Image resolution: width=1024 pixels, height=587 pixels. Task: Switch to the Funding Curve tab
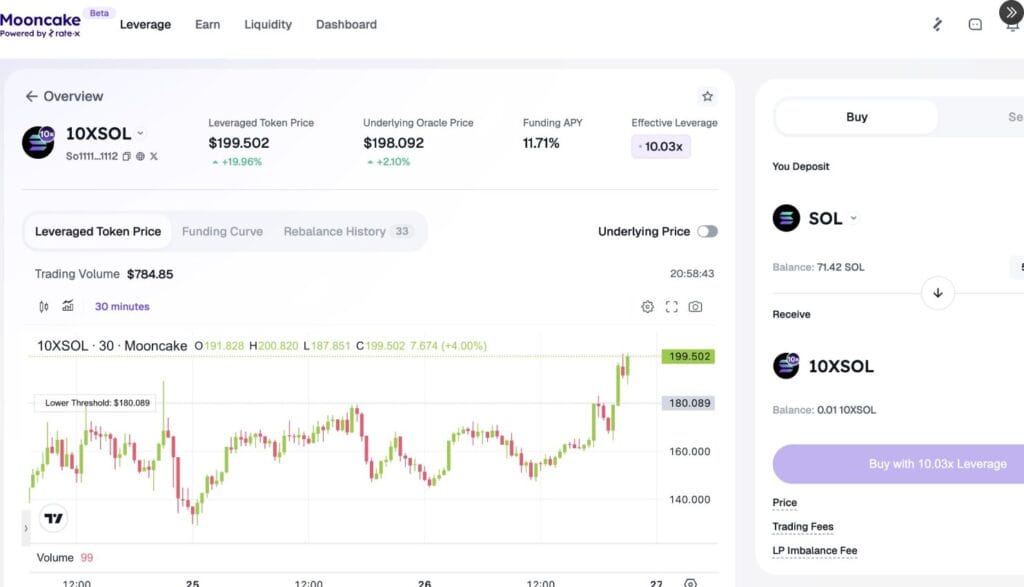[222, 231]
